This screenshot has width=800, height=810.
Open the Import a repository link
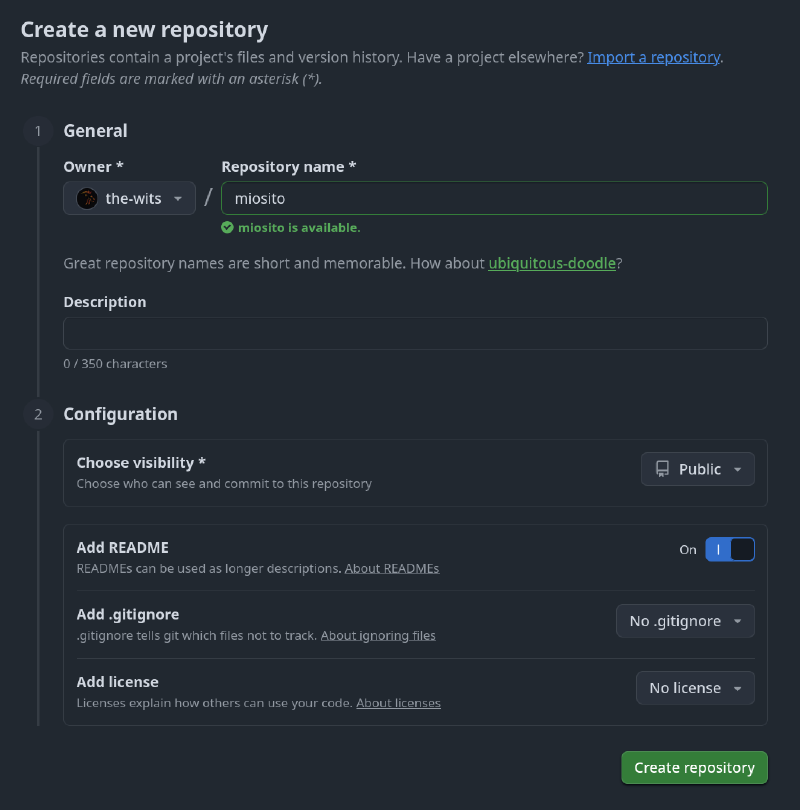click(x=653, y=57)
